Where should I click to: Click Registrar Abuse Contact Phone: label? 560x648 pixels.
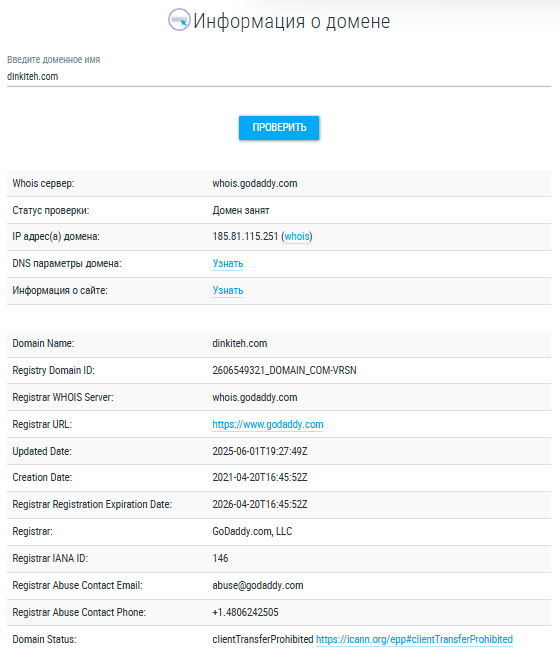pyautogui.click(x=79, y=612)
